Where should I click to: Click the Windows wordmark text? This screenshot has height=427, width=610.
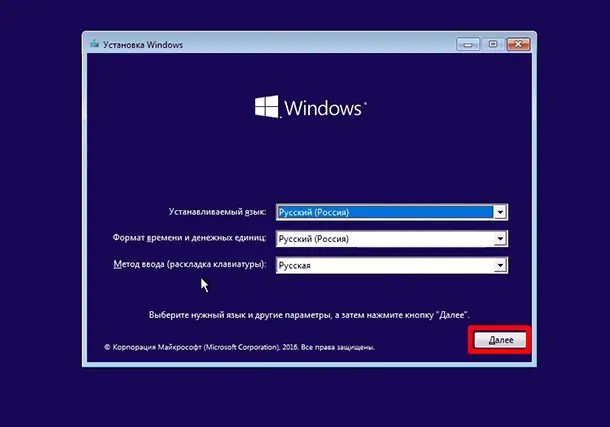click(325, 108)
